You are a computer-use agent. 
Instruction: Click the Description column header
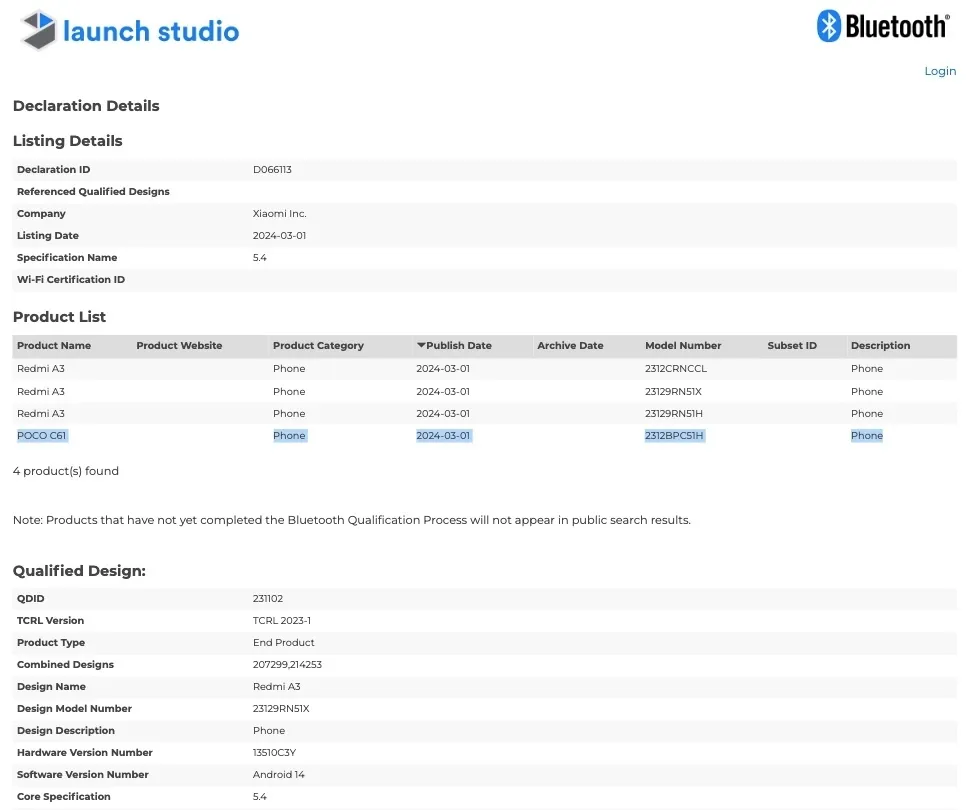click(880, 346)
